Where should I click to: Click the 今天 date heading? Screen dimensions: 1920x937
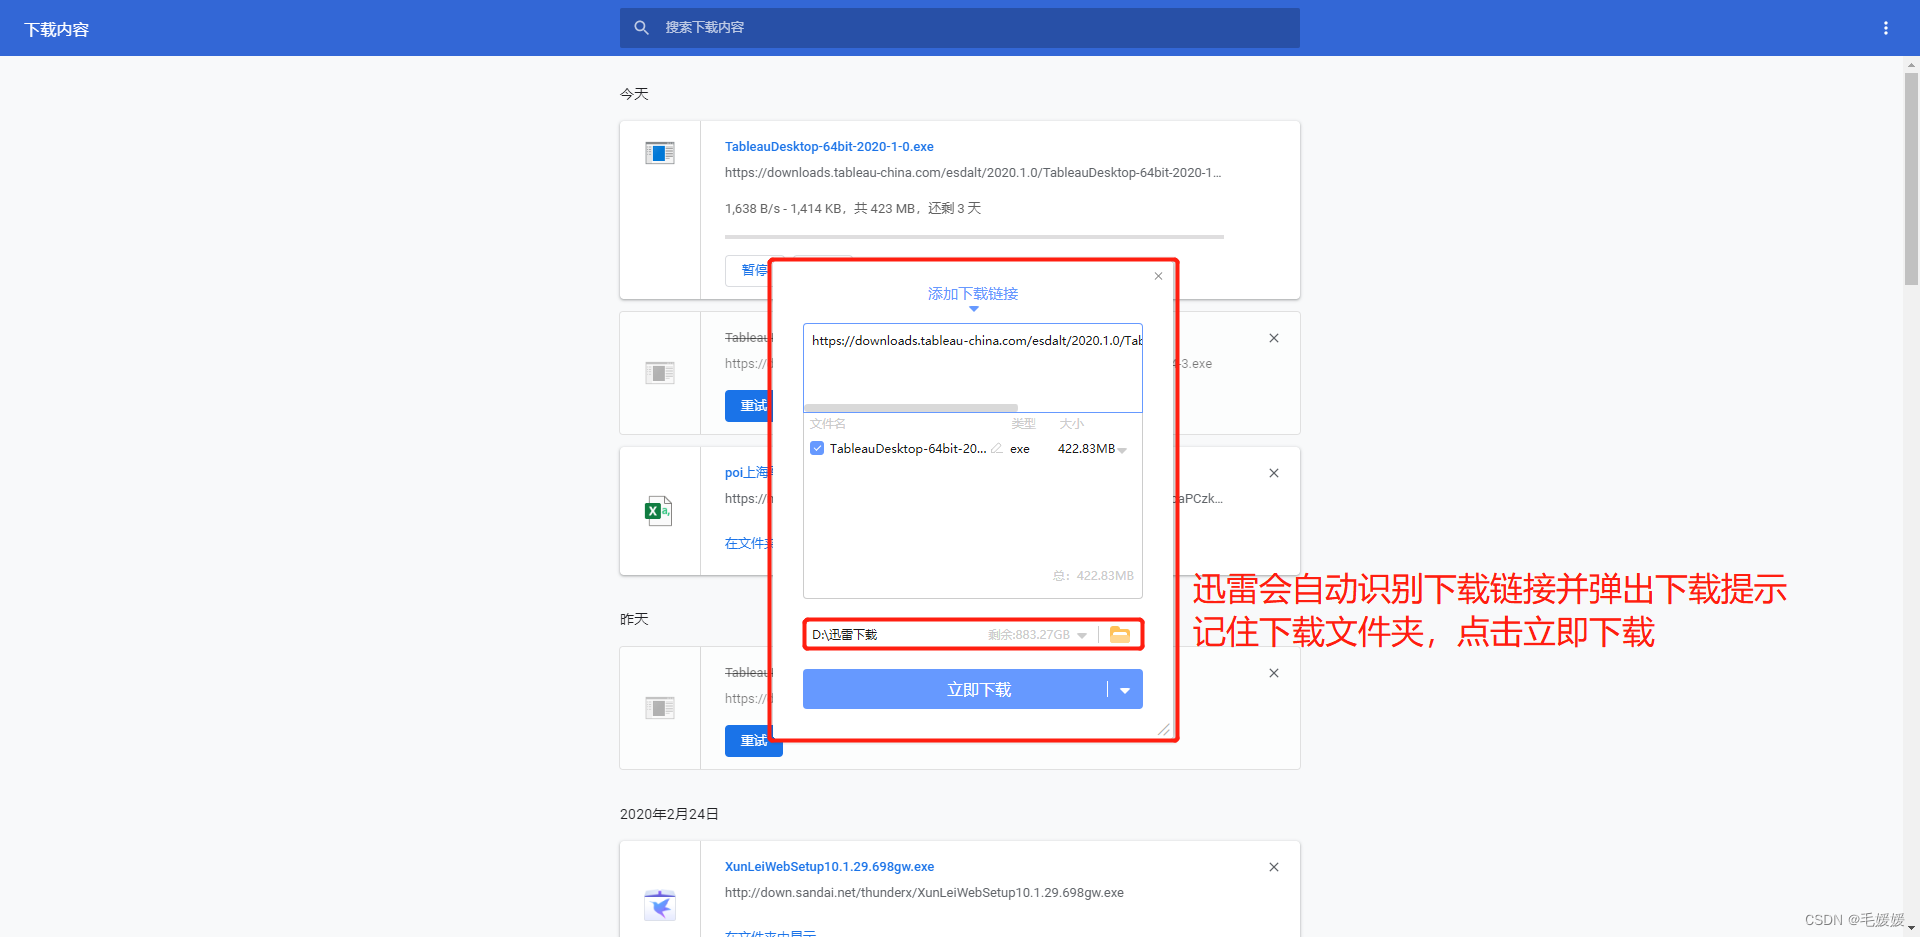point(634,94)
